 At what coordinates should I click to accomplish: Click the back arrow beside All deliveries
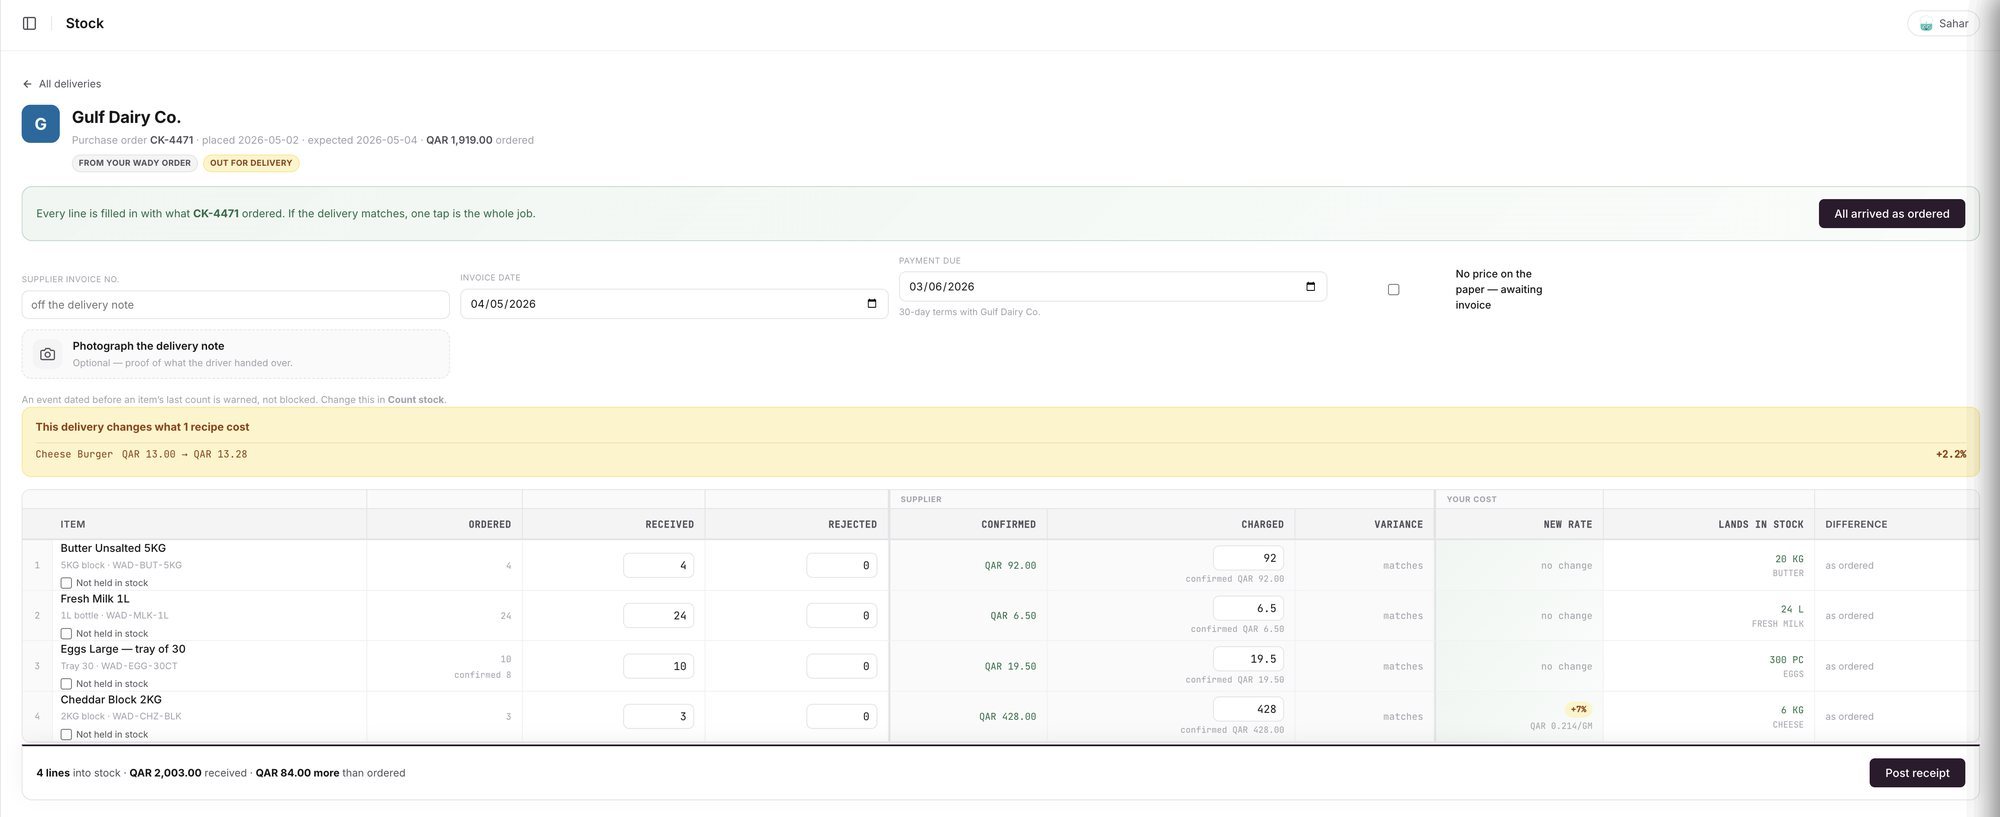(27, 84)
